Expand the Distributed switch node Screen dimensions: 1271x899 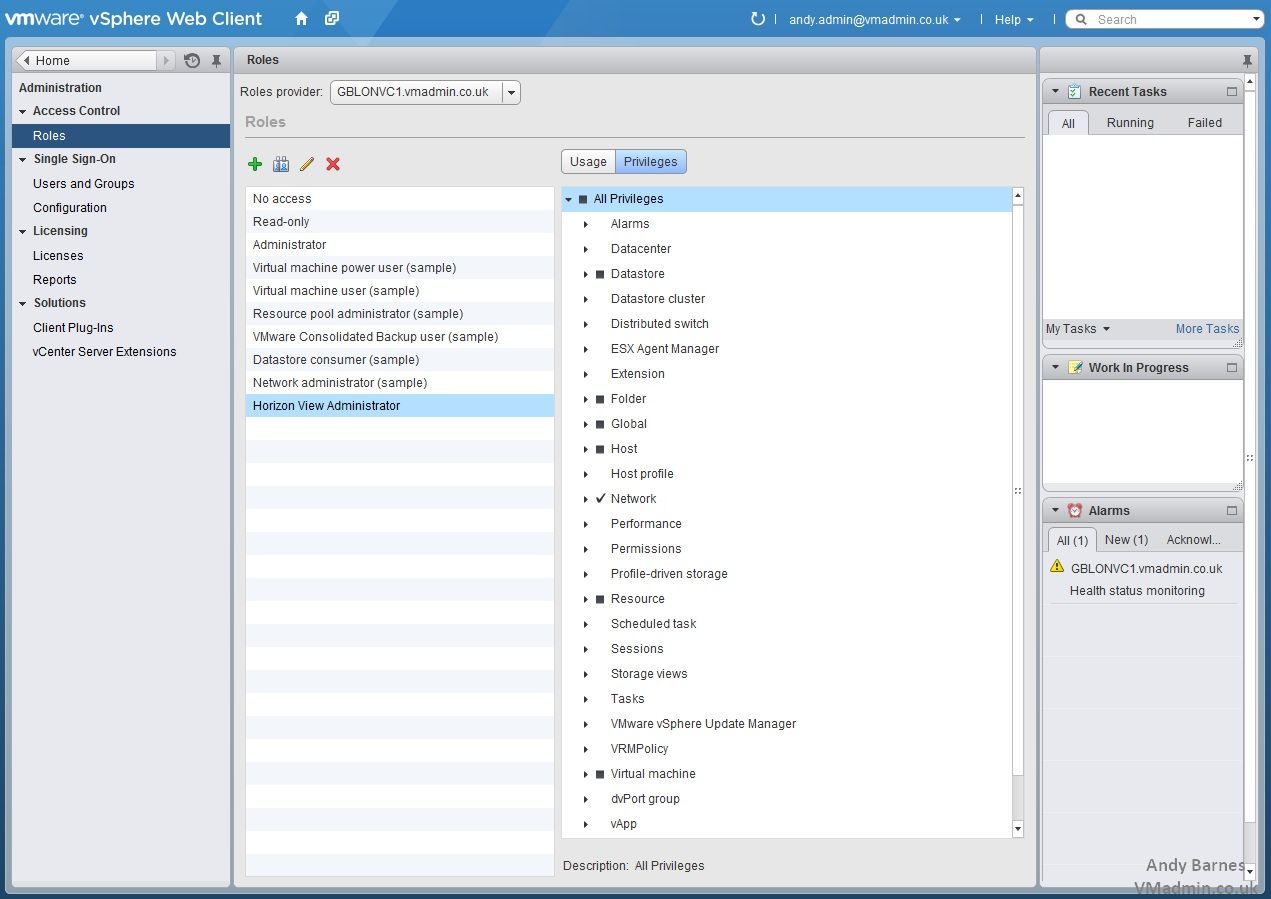(586, 324)
